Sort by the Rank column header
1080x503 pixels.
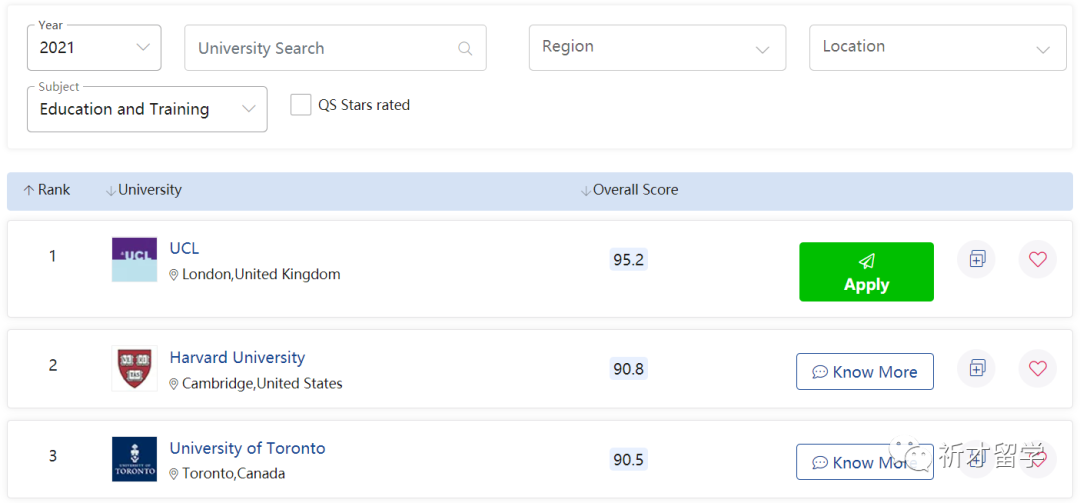[47, 190]
